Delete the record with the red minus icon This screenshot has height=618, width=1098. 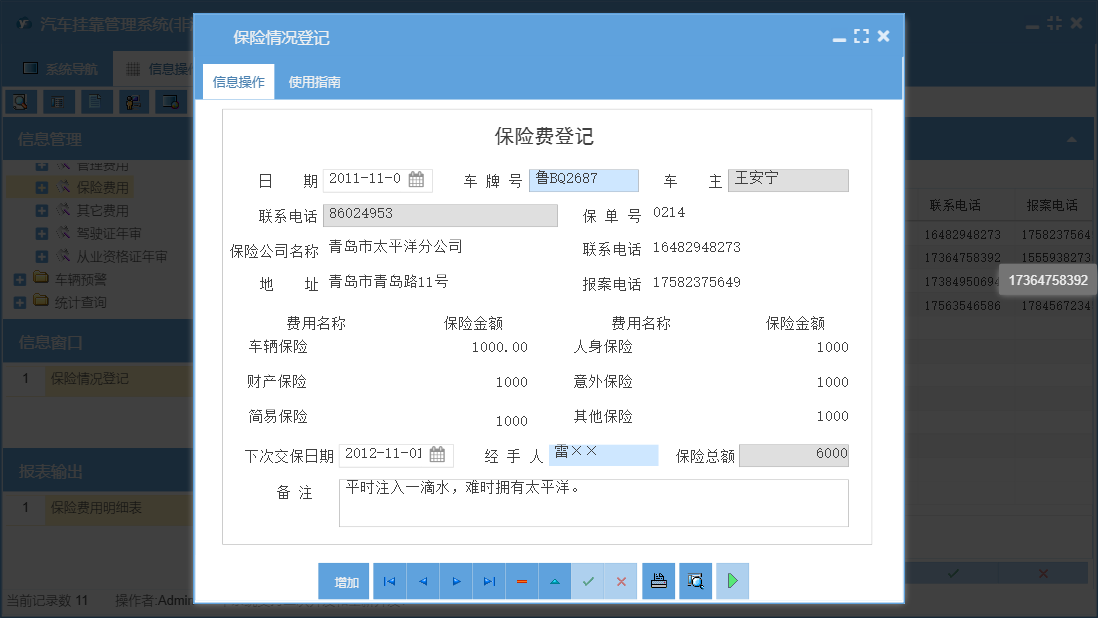(x=522, y=581)
